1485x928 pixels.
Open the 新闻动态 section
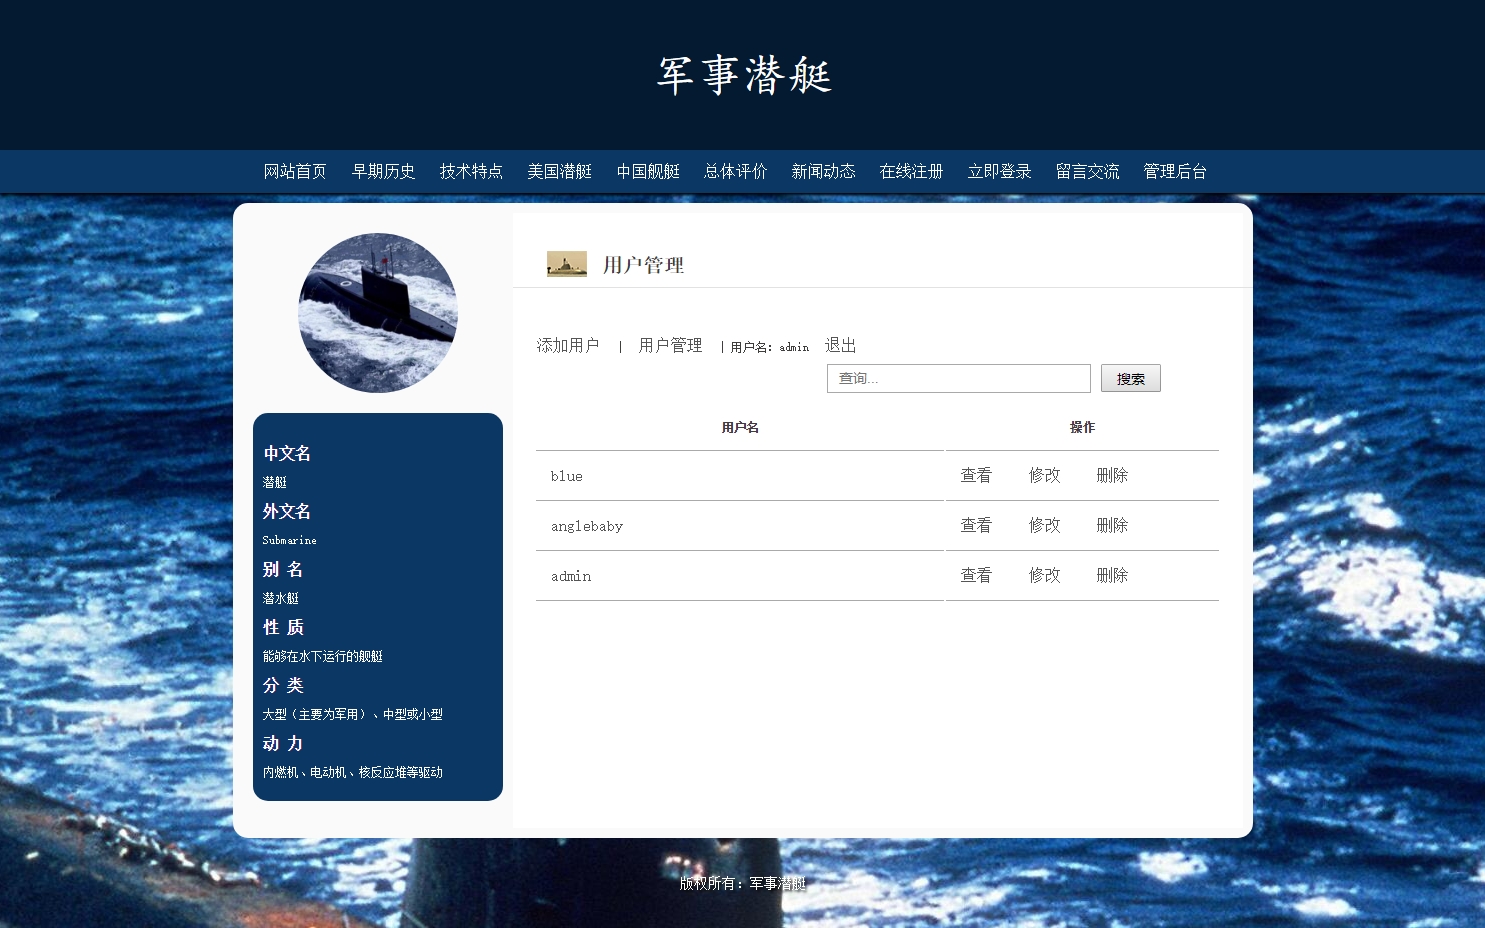click(823, 171)
